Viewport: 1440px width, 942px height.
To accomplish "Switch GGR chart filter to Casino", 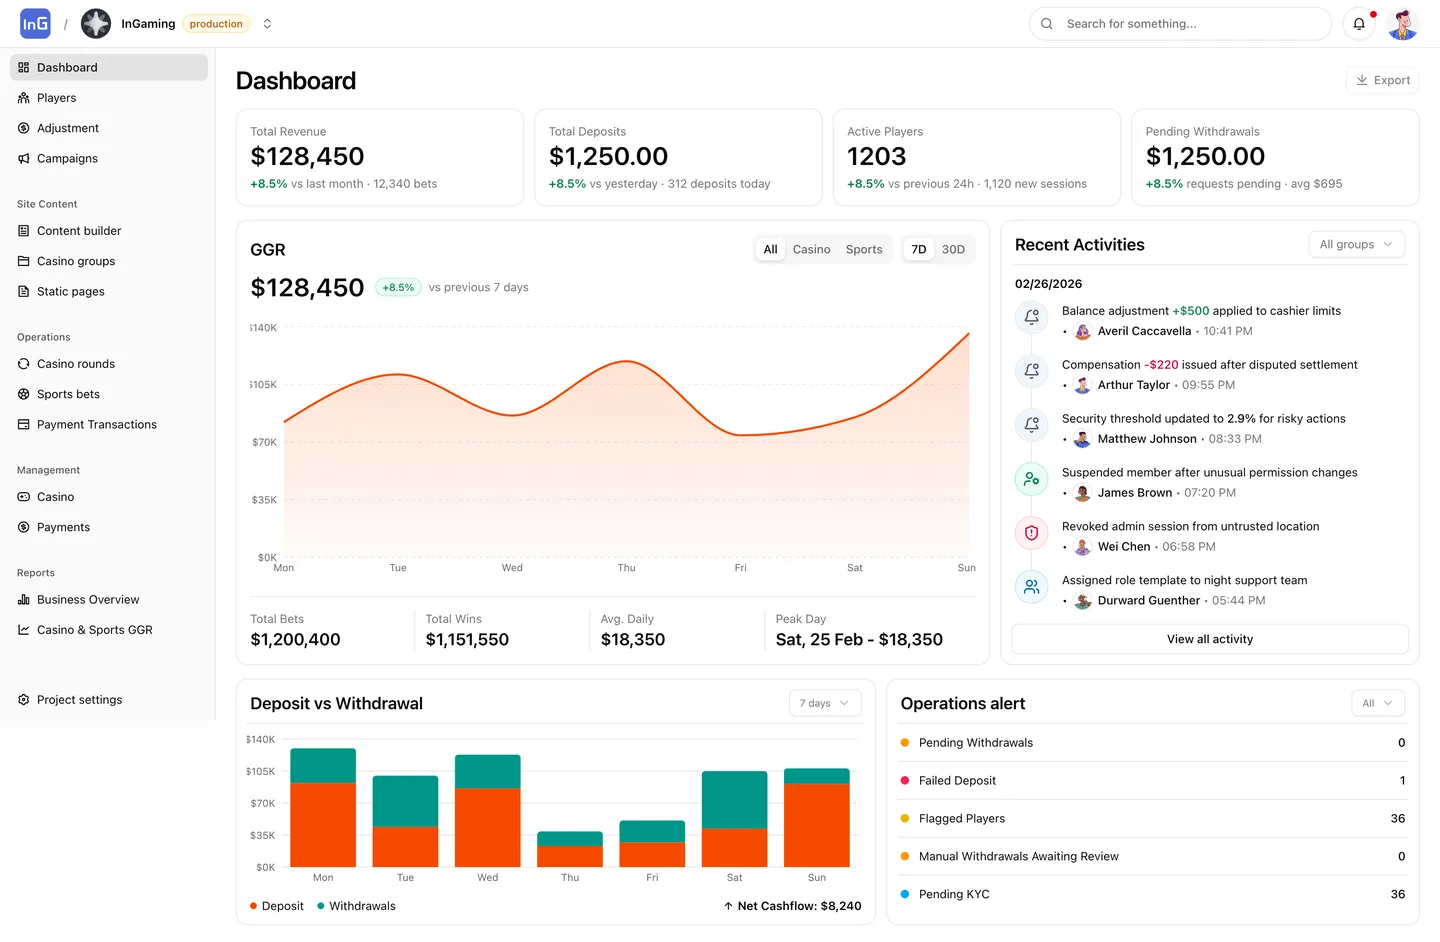I will tap(811, 249).
